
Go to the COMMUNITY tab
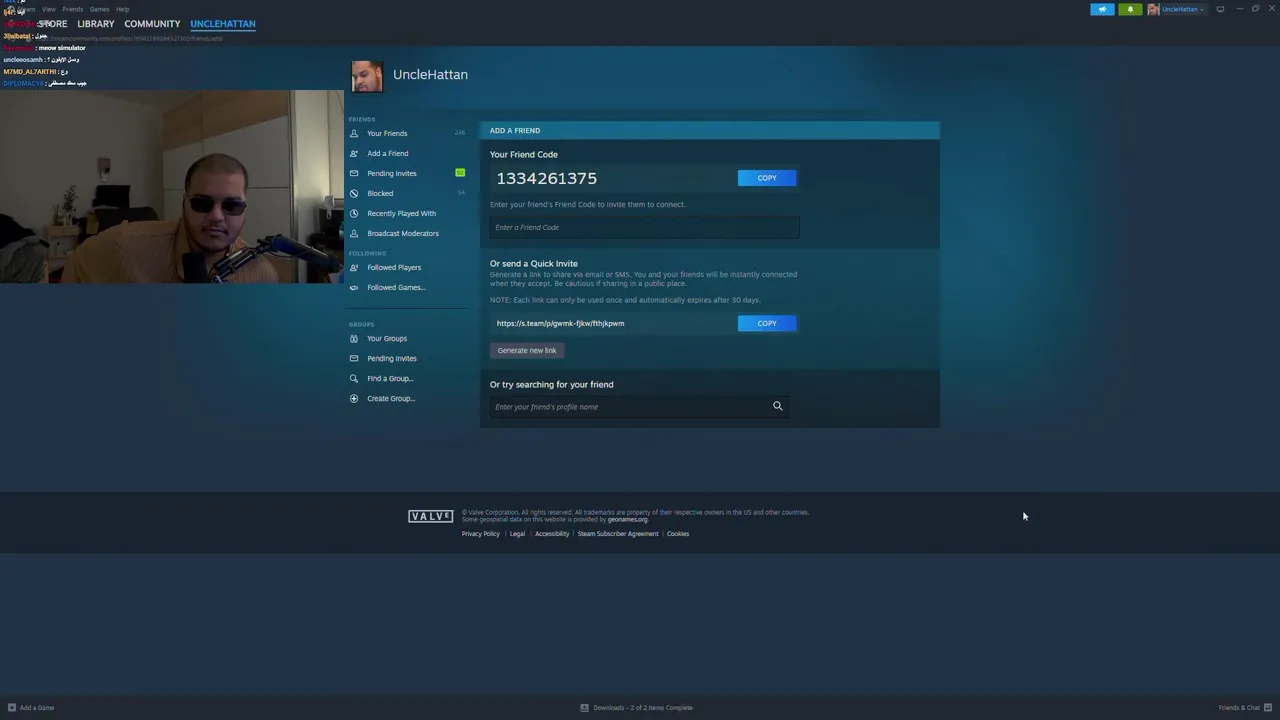point(152,24)
